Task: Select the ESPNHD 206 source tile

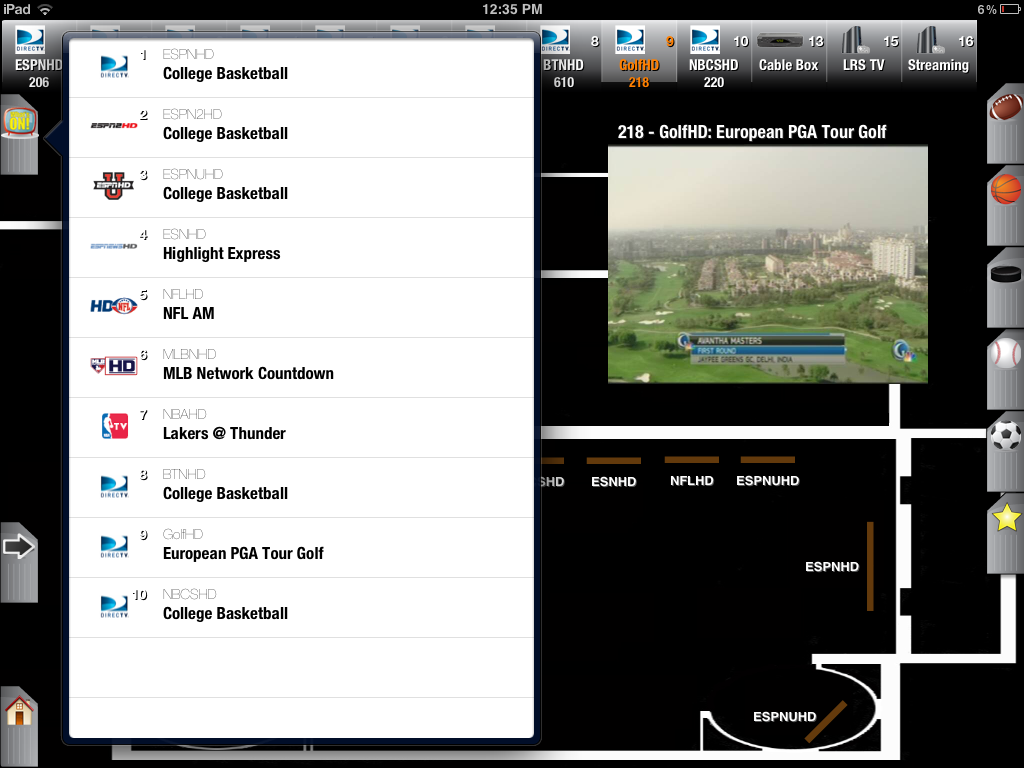Action: coord(33,57)
